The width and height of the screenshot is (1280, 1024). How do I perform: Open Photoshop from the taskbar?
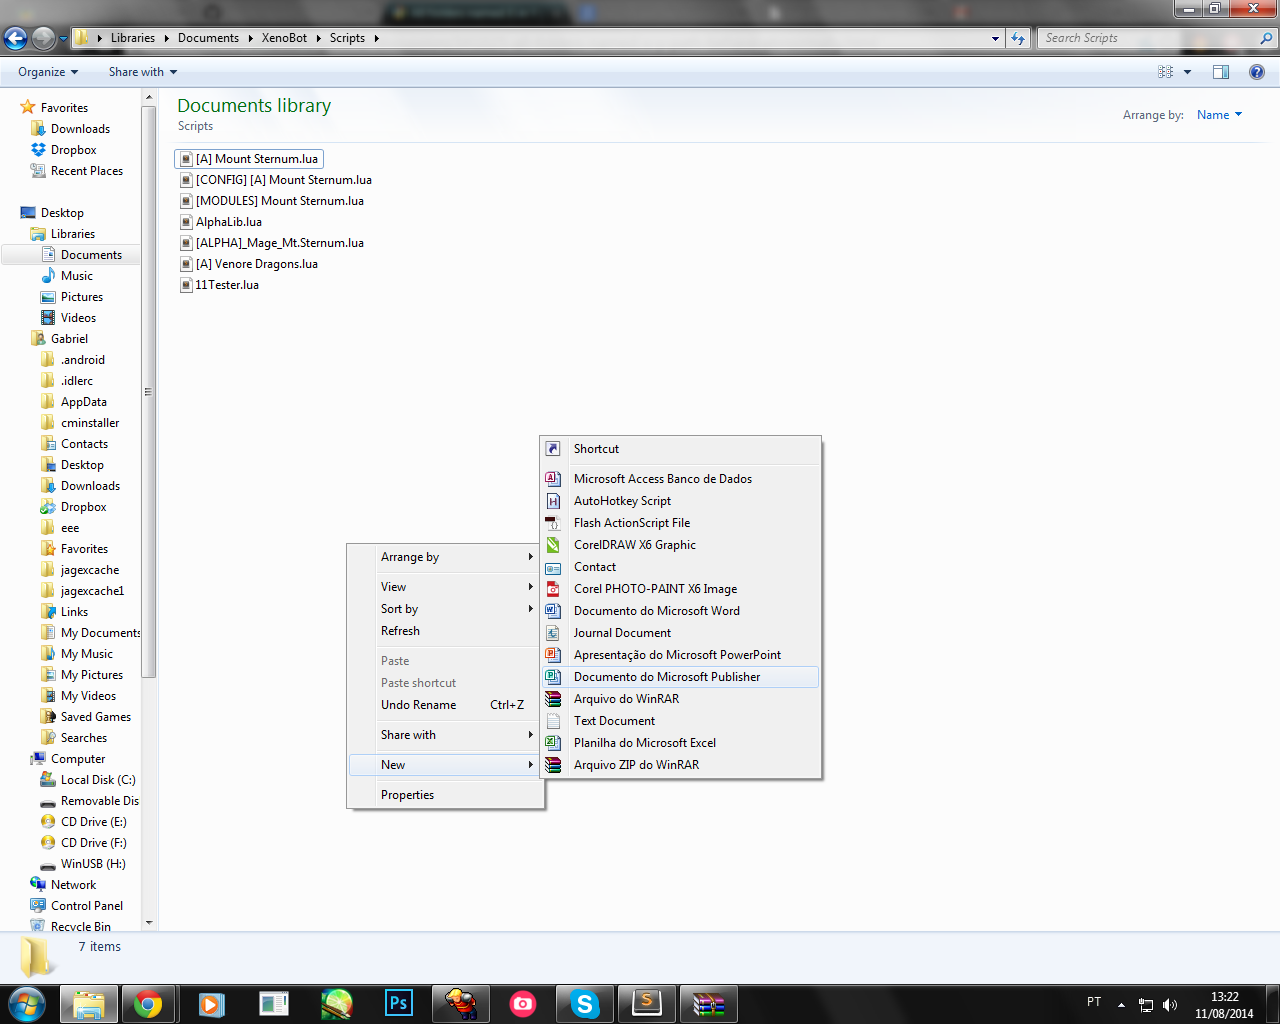click(x=399, y=1003)
